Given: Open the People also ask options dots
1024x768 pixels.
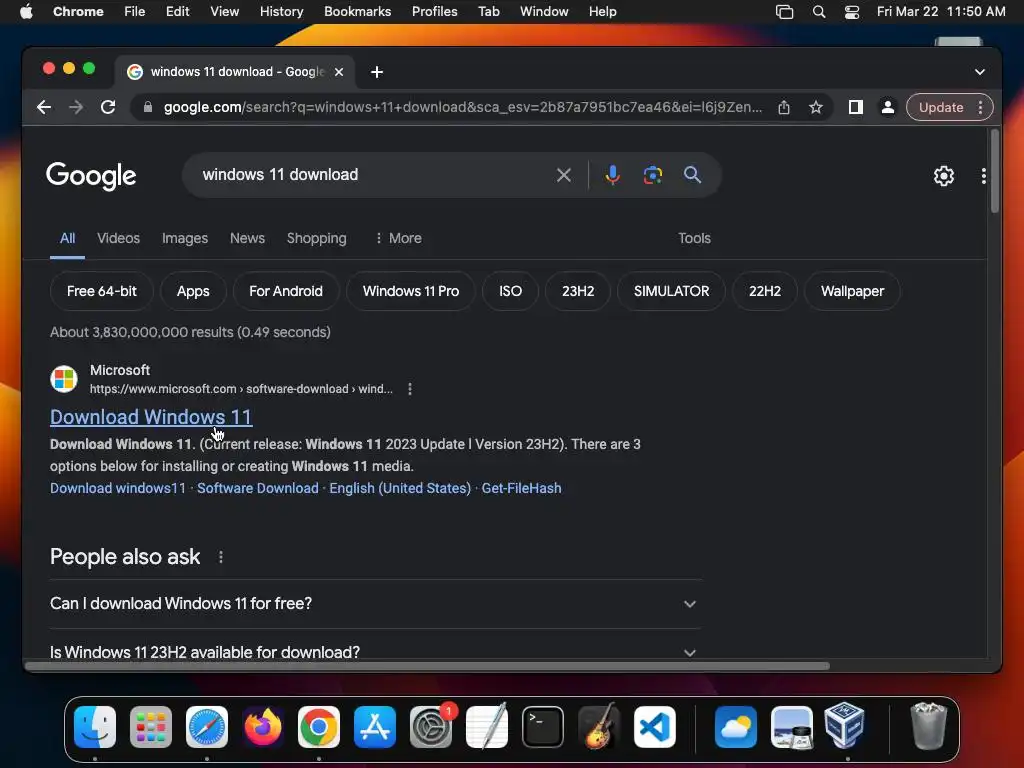Looking at the screenshot, I should tap(221, 557).
